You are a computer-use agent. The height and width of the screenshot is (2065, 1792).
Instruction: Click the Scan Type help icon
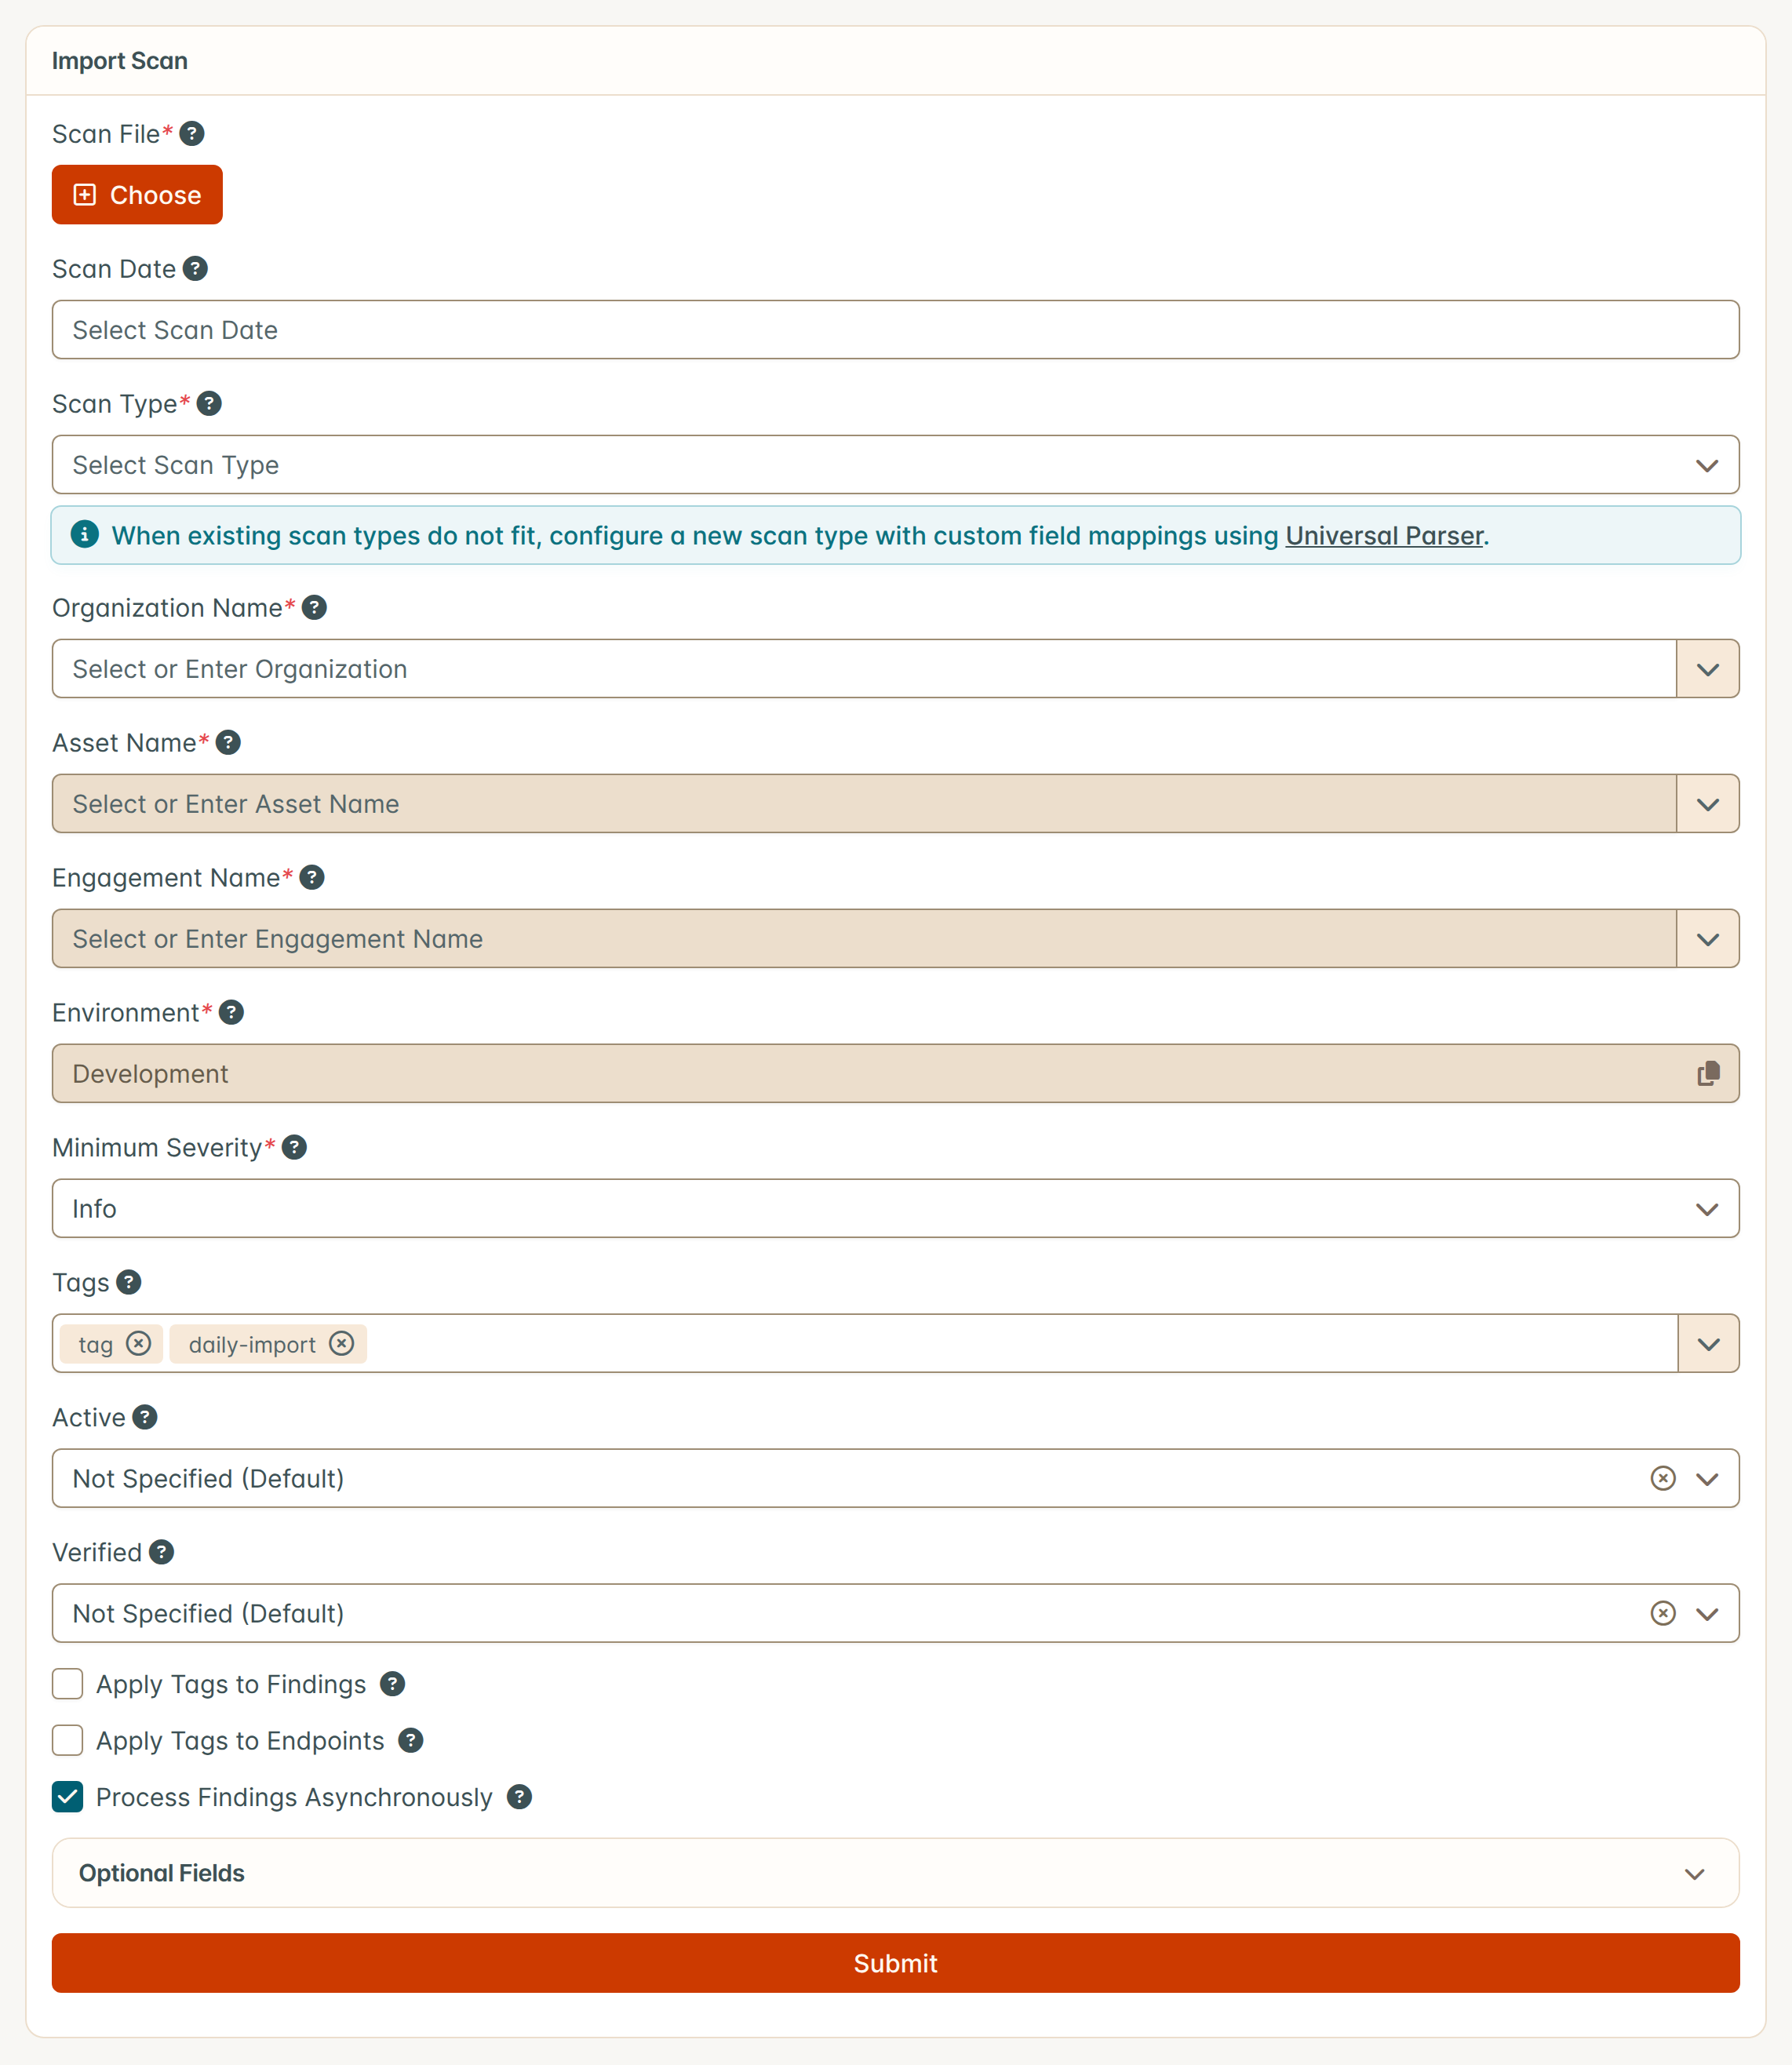[x=209, y=403]
